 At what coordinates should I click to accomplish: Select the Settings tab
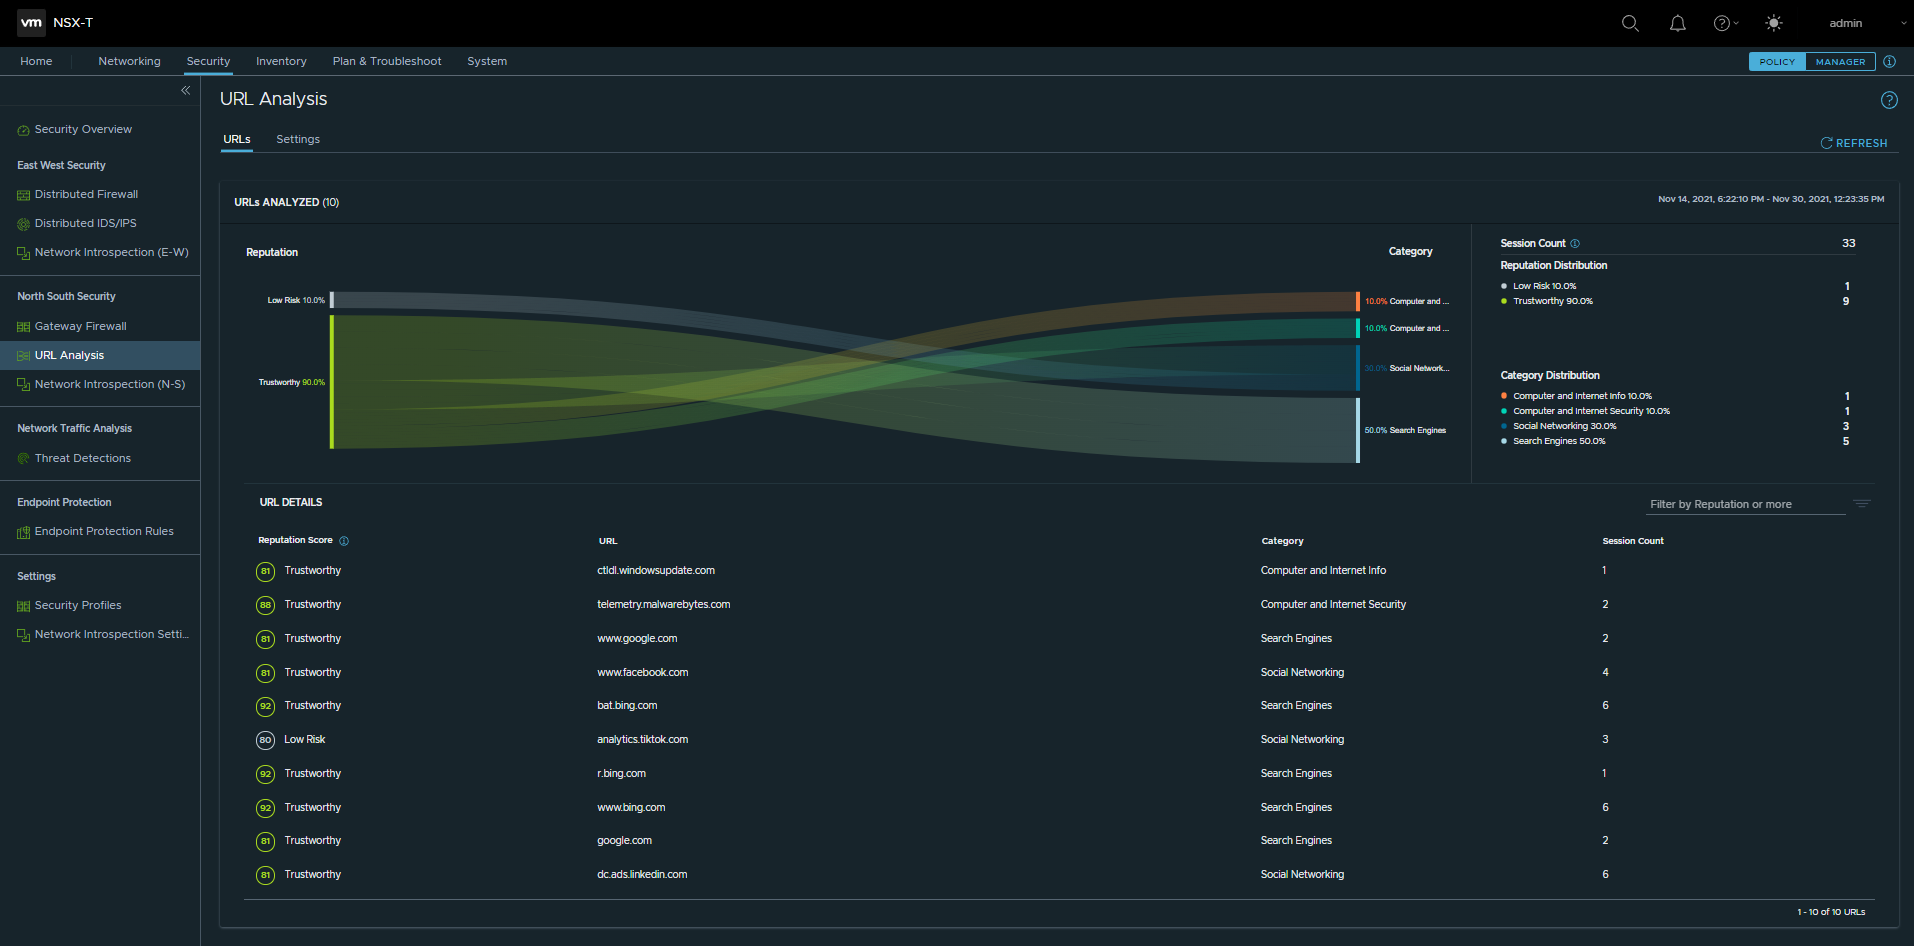(x=298, y=139)
